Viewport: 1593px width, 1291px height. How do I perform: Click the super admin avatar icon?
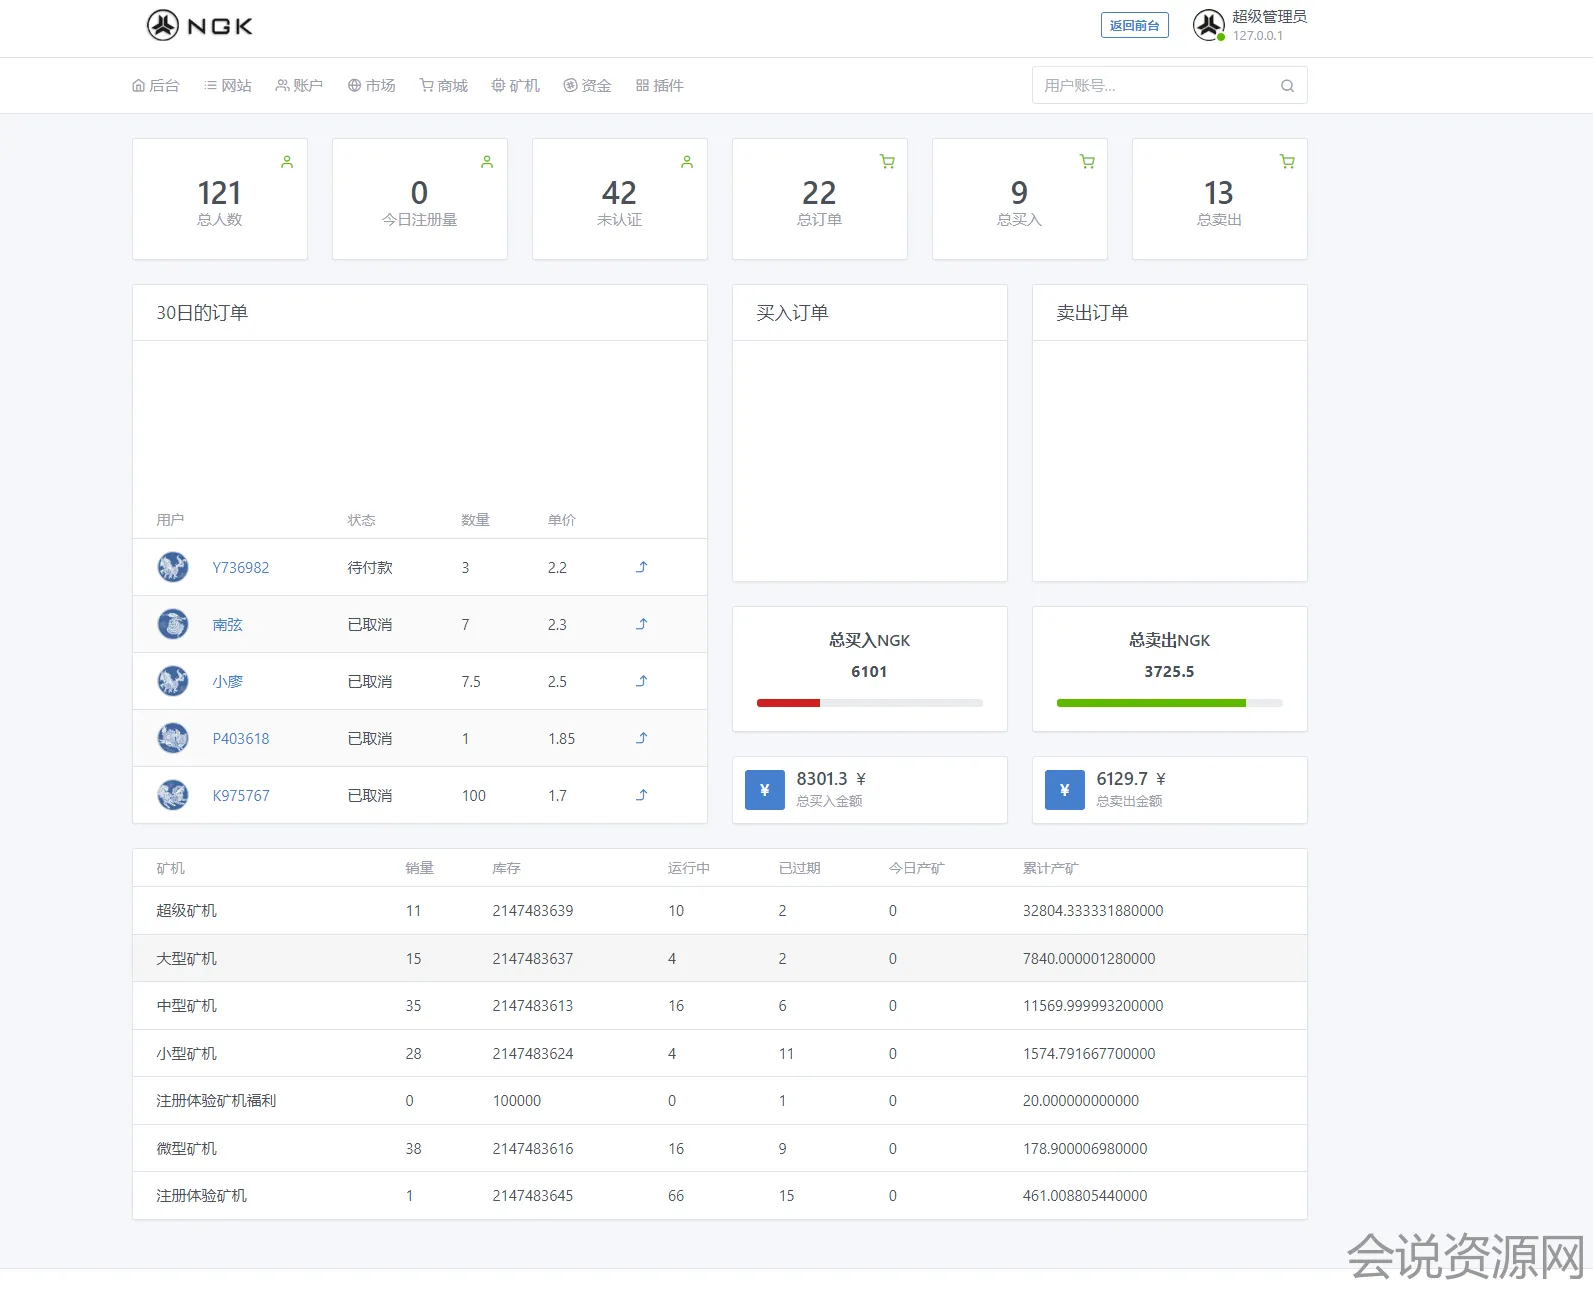(1208, 25)
